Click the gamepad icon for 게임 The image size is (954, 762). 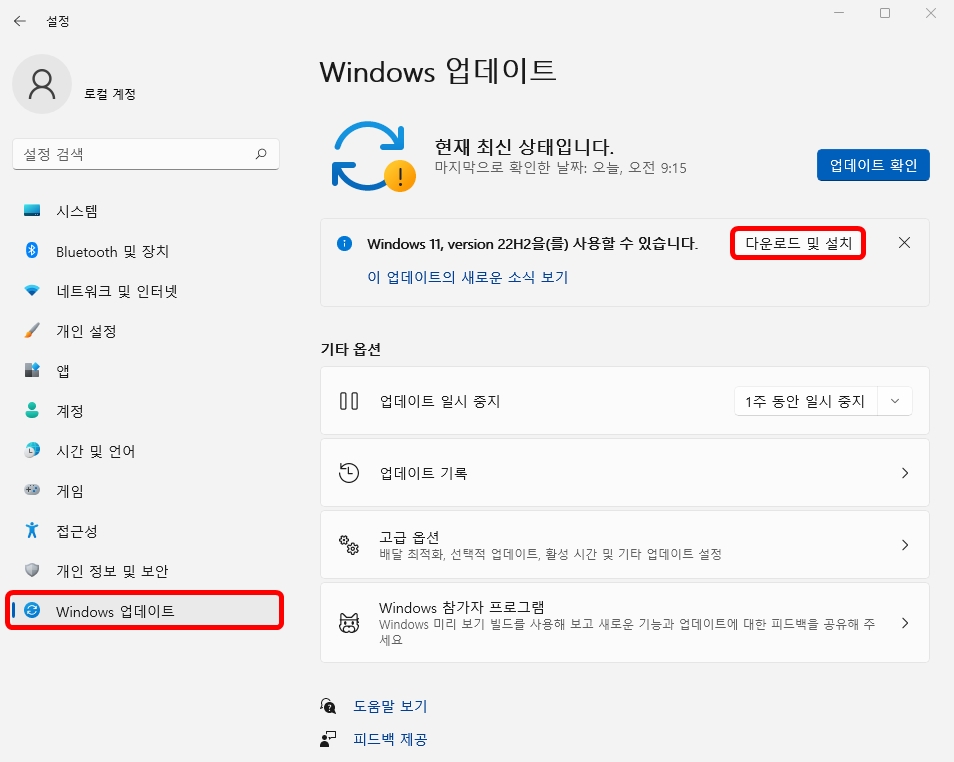pyautogui.click(x=32, y=489)
